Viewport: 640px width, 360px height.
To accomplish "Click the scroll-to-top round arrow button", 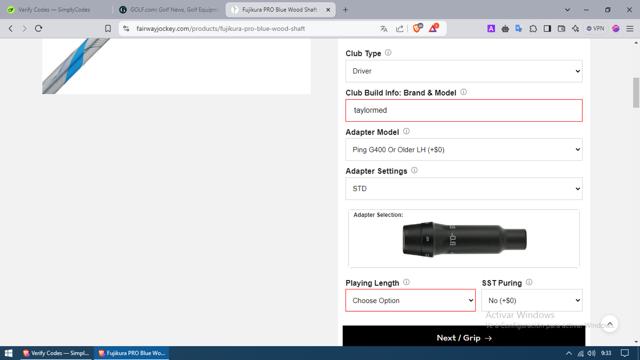I will click(609, 324).
